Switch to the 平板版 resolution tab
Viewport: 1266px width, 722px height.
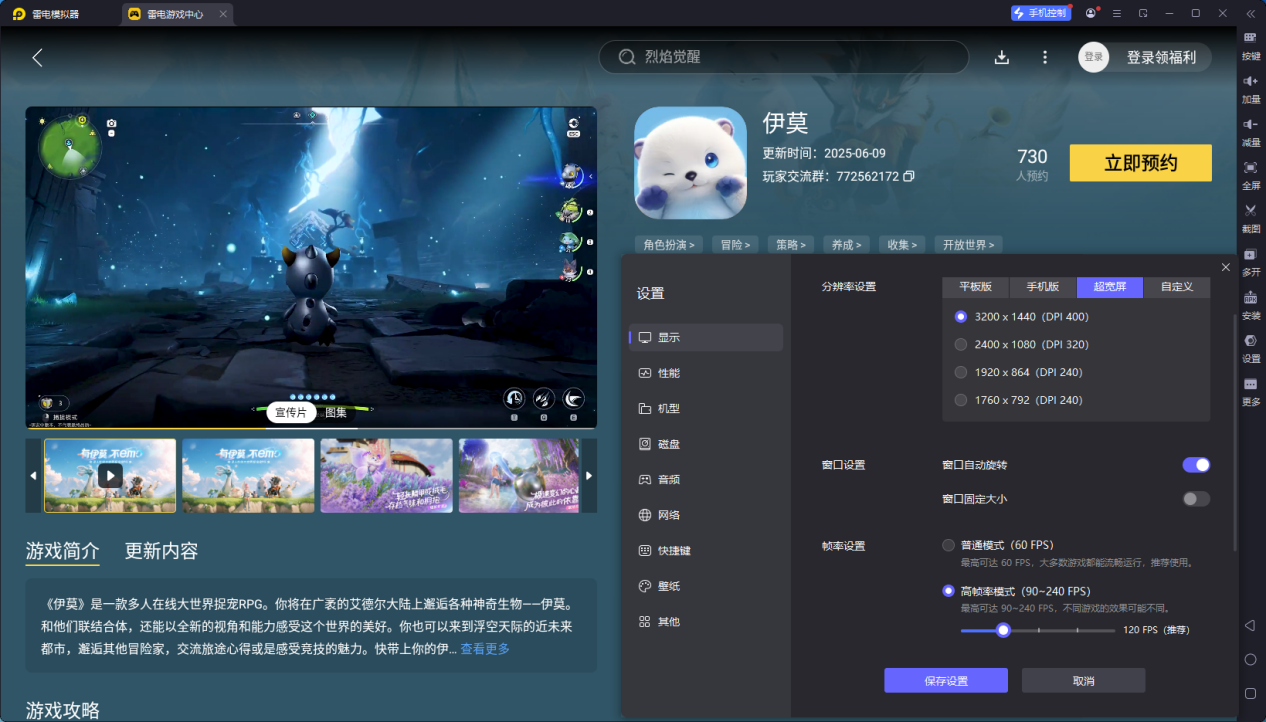(975, 287)
